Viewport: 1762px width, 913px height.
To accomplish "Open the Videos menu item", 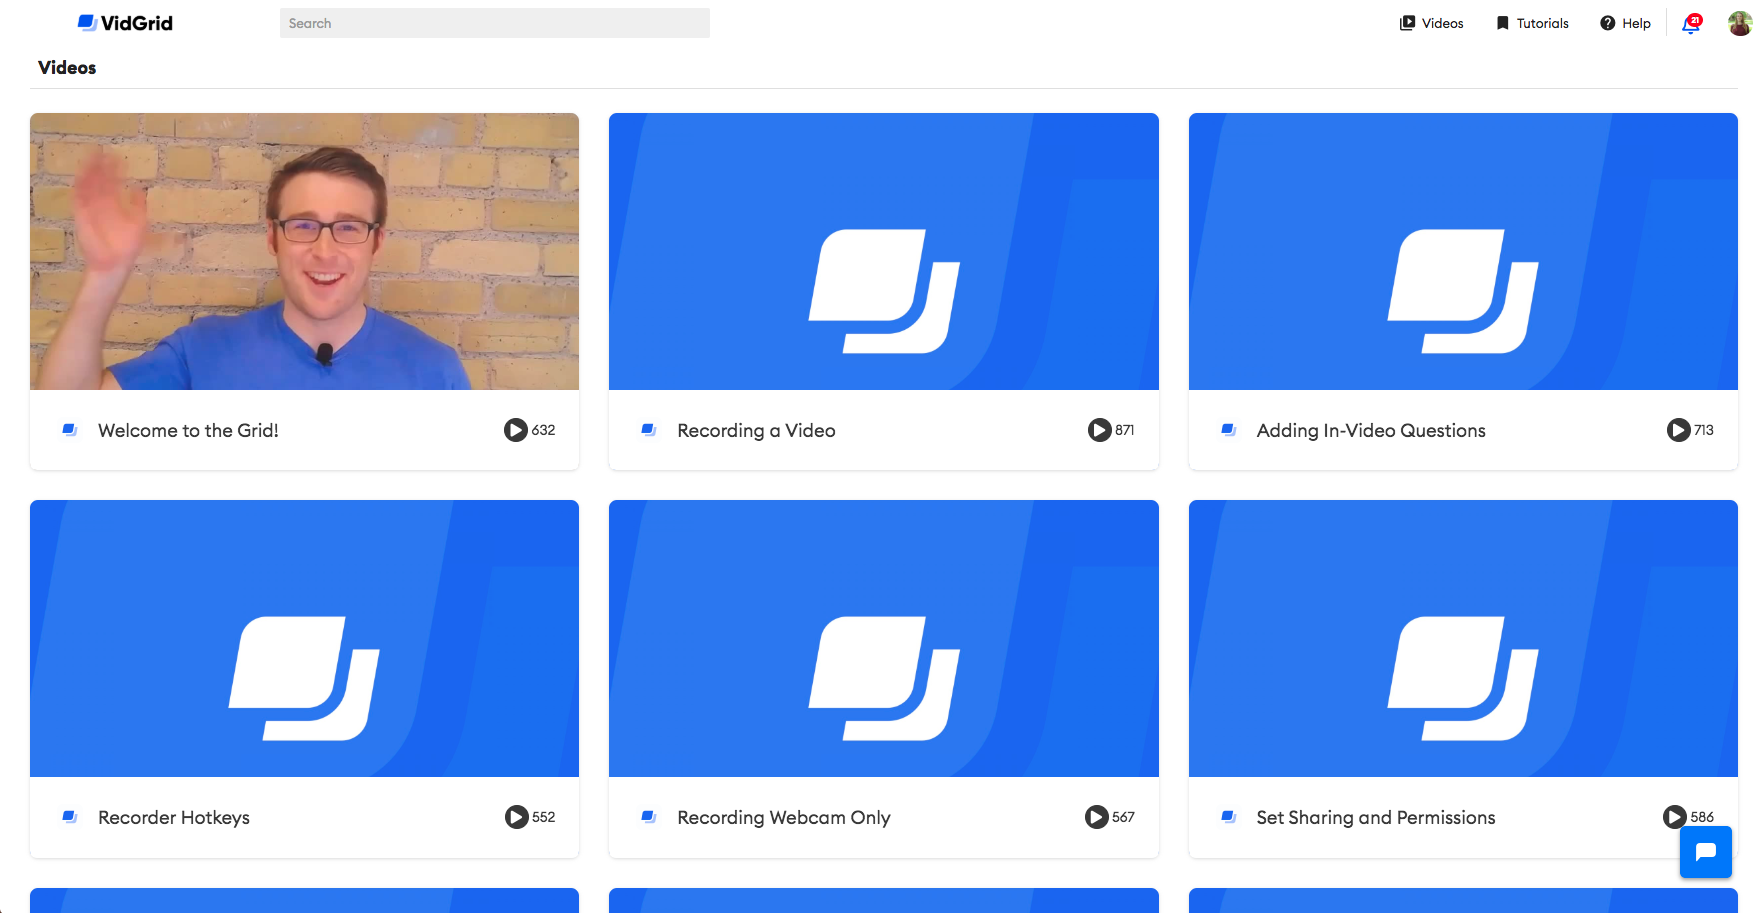I will click(1431, 23).
